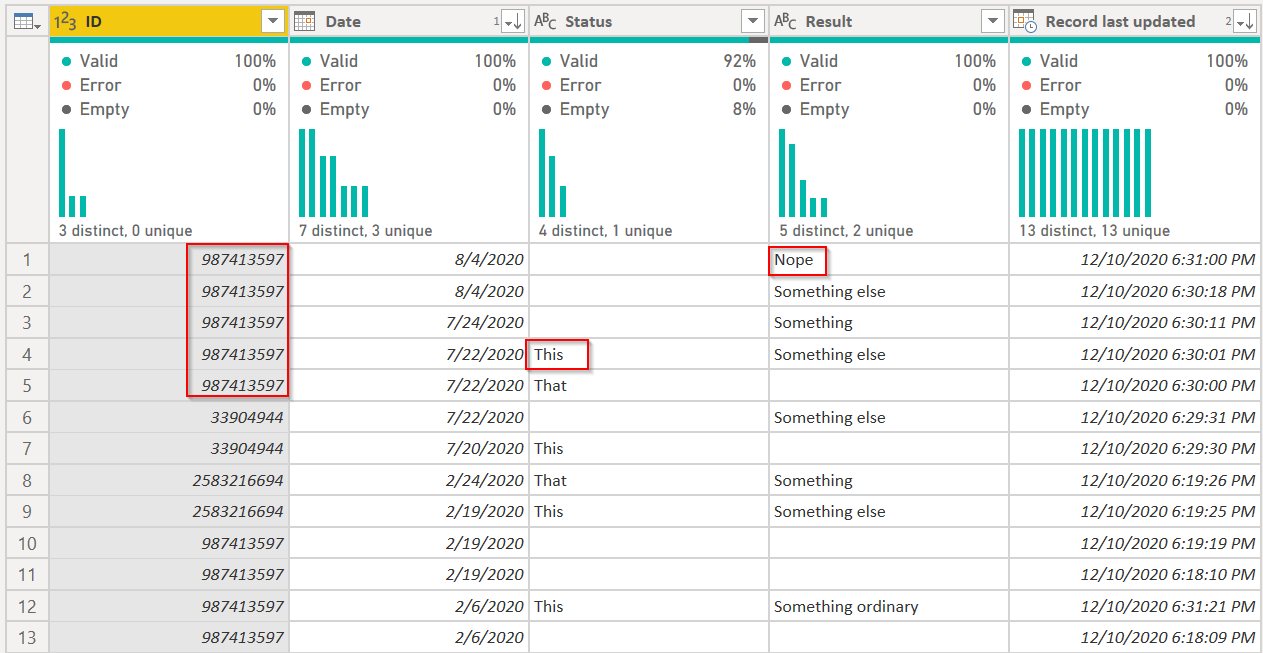This screenshot has height=653, width=1263.
Task: Select the date 7/24/2020 cell
Action: (x=409, y=323)
